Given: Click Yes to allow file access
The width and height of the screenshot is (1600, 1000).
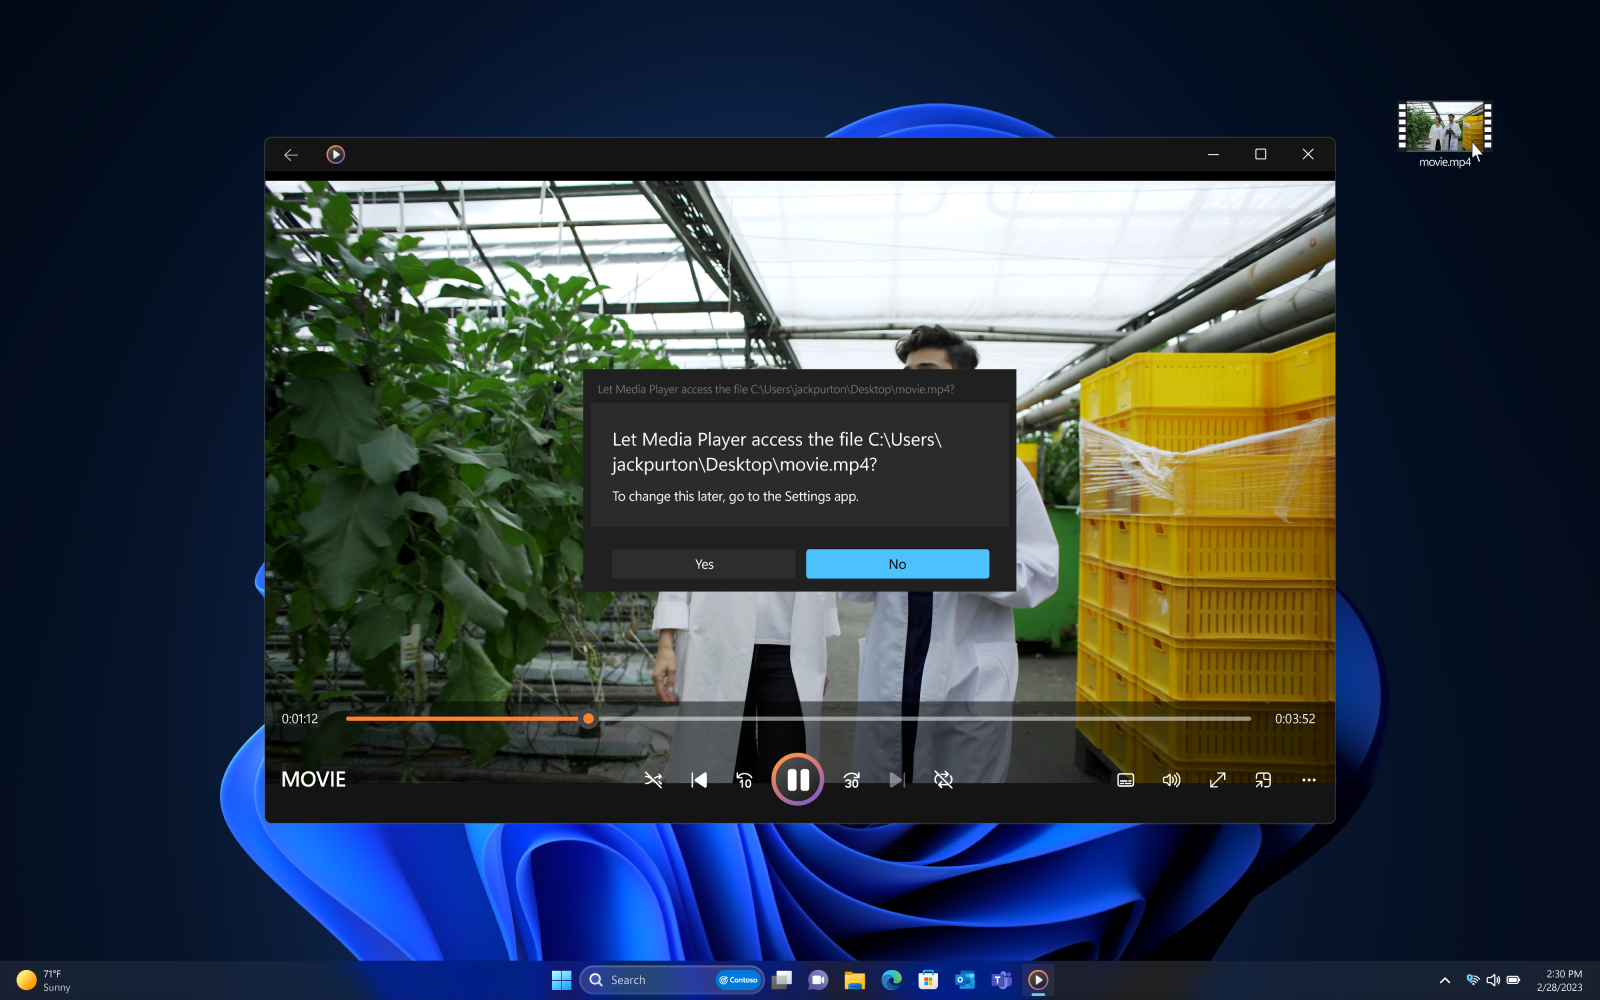Looking at the screenshot, I should tap(702, 563).
